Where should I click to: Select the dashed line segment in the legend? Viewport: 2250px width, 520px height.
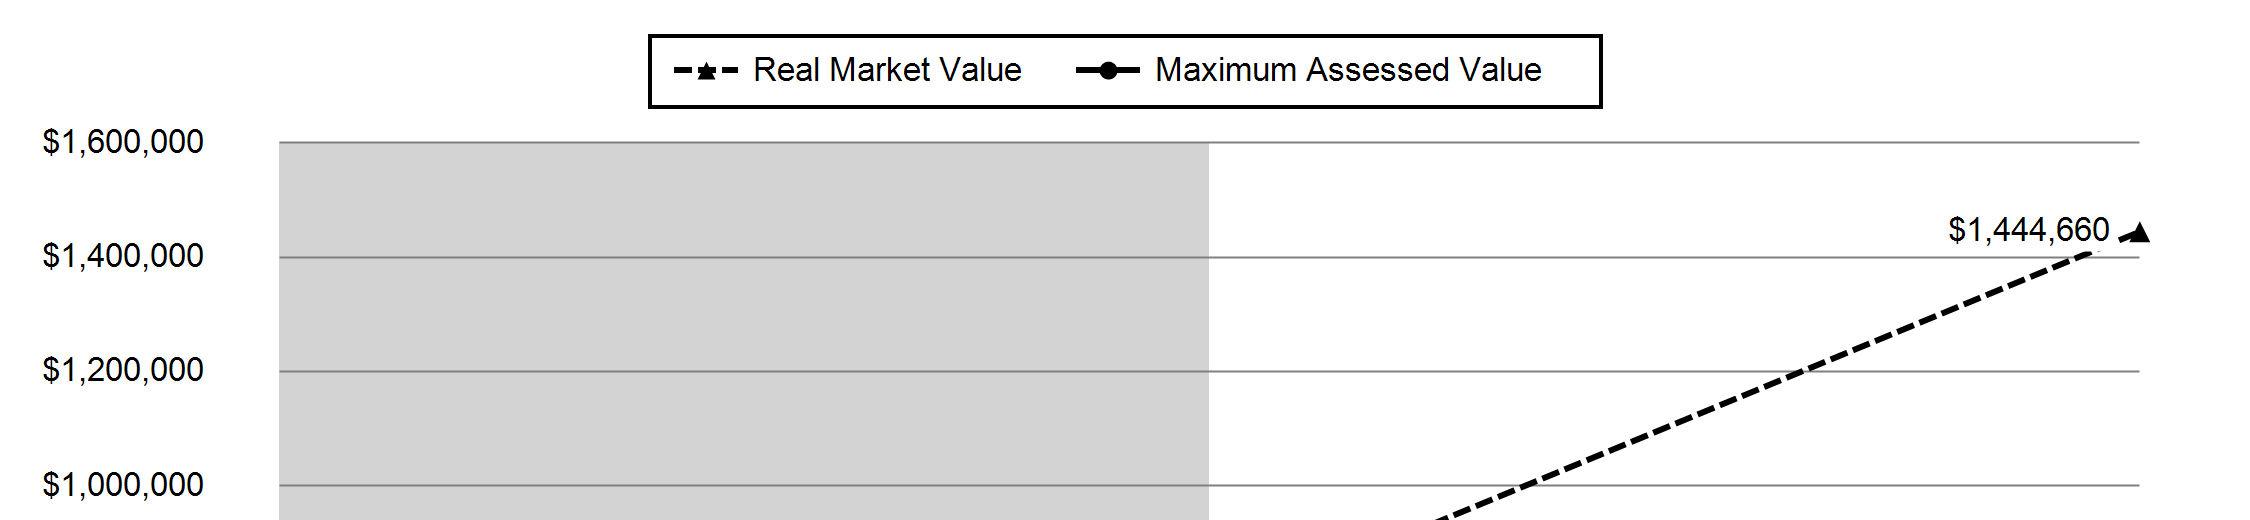pos(707,71)
